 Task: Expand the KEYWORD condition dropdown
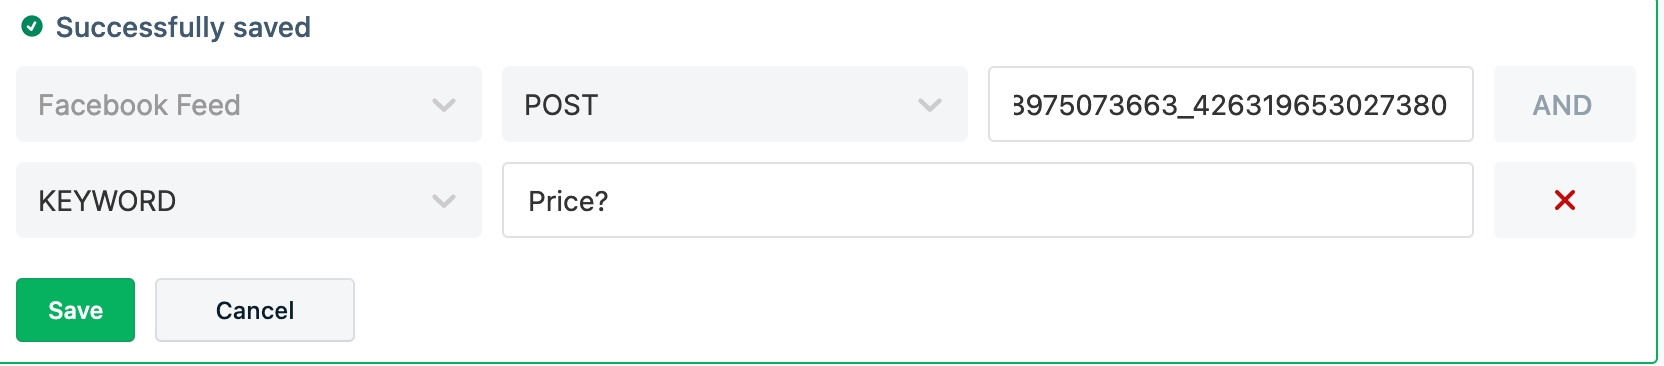249,200
